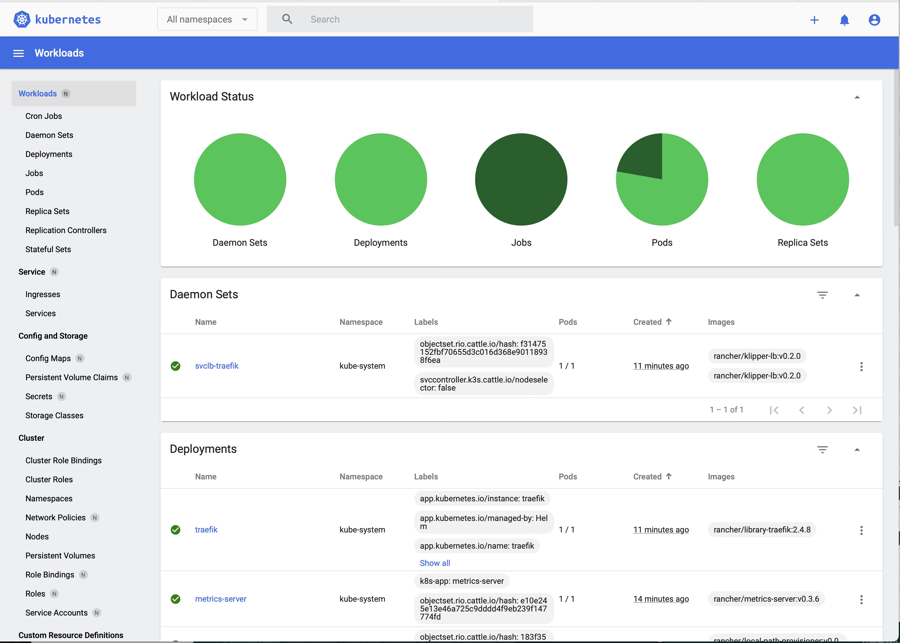Click the k8s-app: metrics-server label chip
Viewport: 900px width, 643px height.
pos(461,581)
